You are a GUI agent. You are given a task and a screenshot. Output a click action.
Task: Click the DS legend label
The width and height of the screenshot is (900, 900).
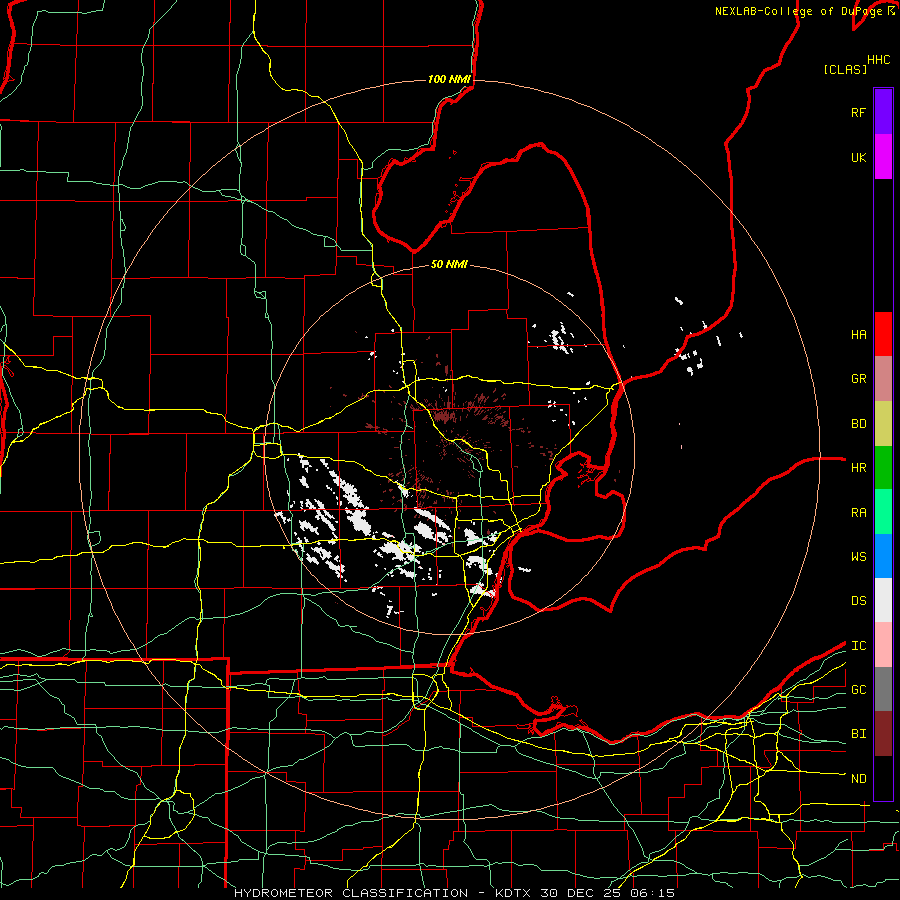pos(858,601)
